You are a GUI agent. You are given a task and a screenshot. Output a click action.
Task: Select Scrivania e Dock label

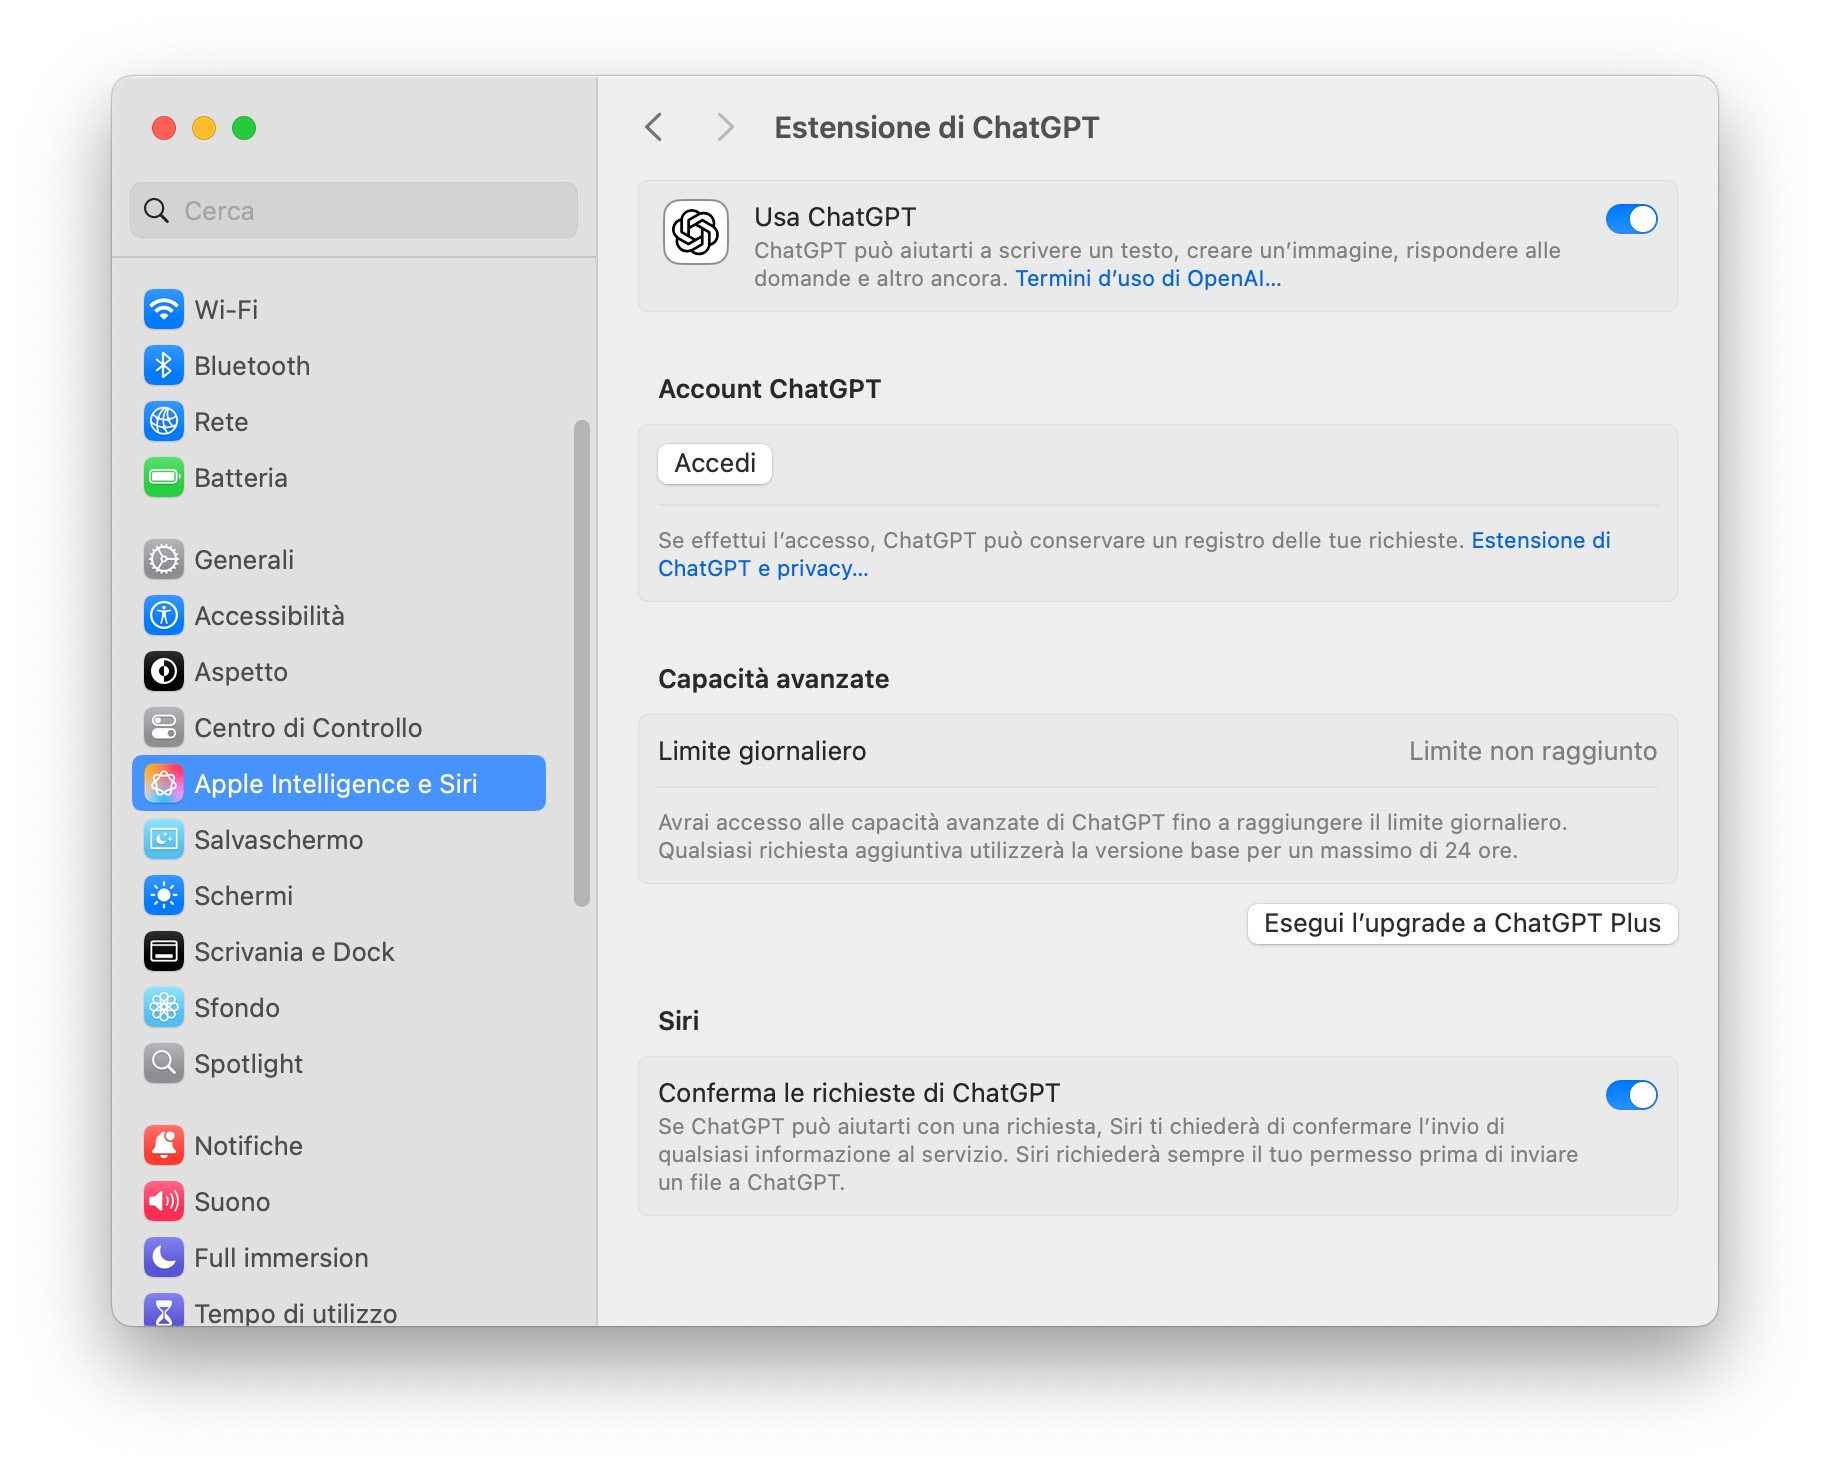coord(295,952)
